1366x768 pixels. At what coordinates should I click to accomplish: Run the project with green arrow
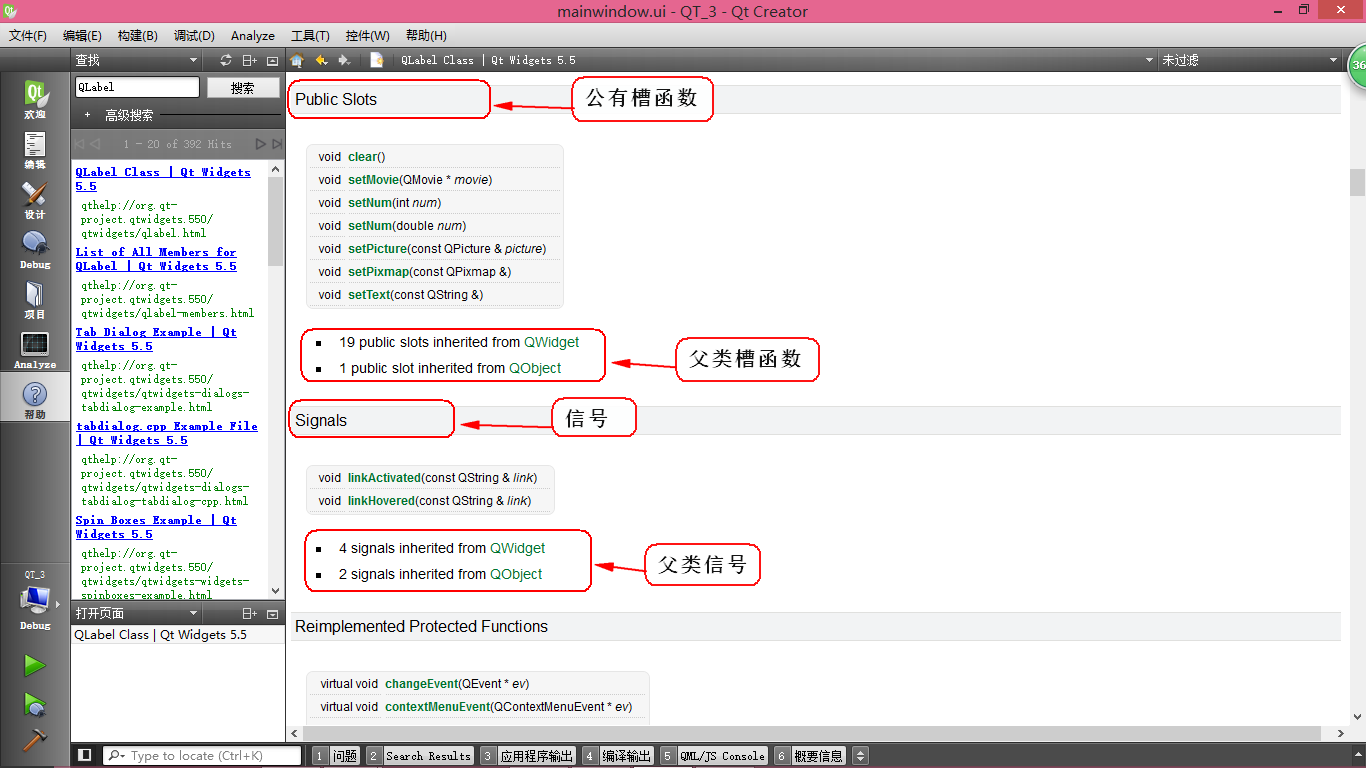35,665
